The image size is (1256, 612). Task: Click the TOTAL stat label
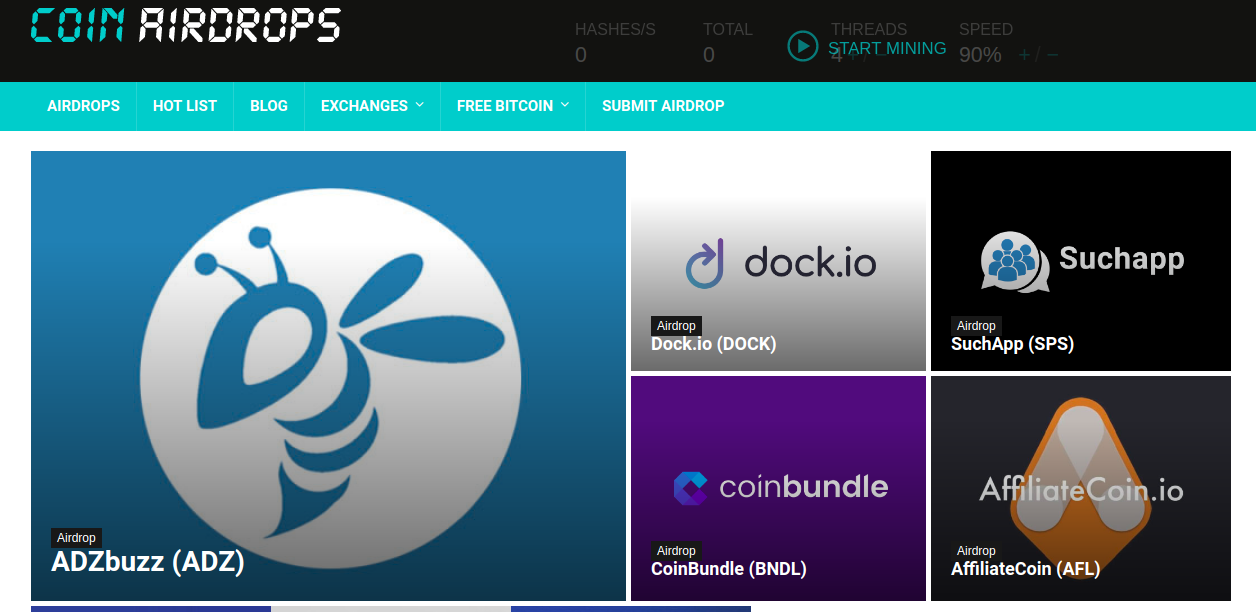728,30
